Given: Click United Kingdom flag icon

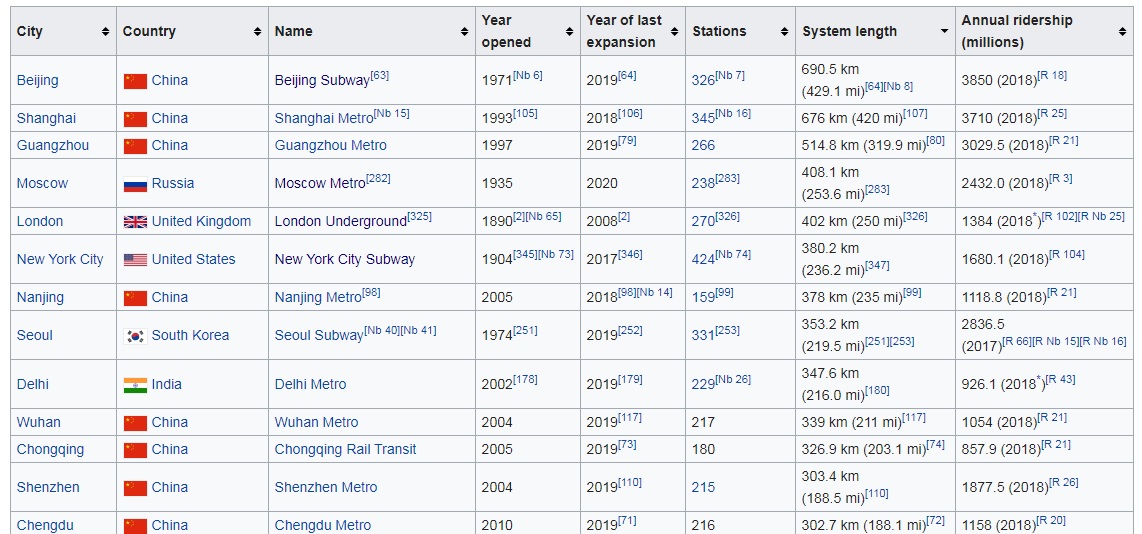Looking at the screenshot, I should pos(135,222).
